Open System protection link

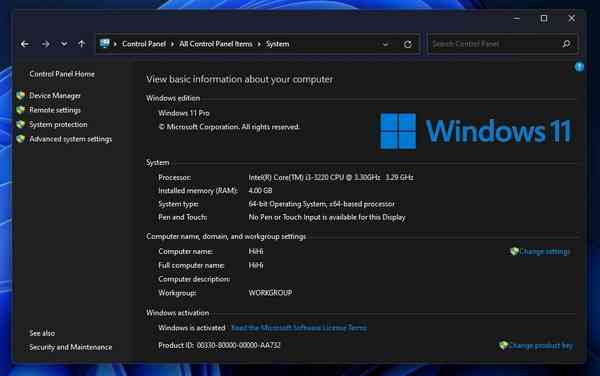point(58,125)
